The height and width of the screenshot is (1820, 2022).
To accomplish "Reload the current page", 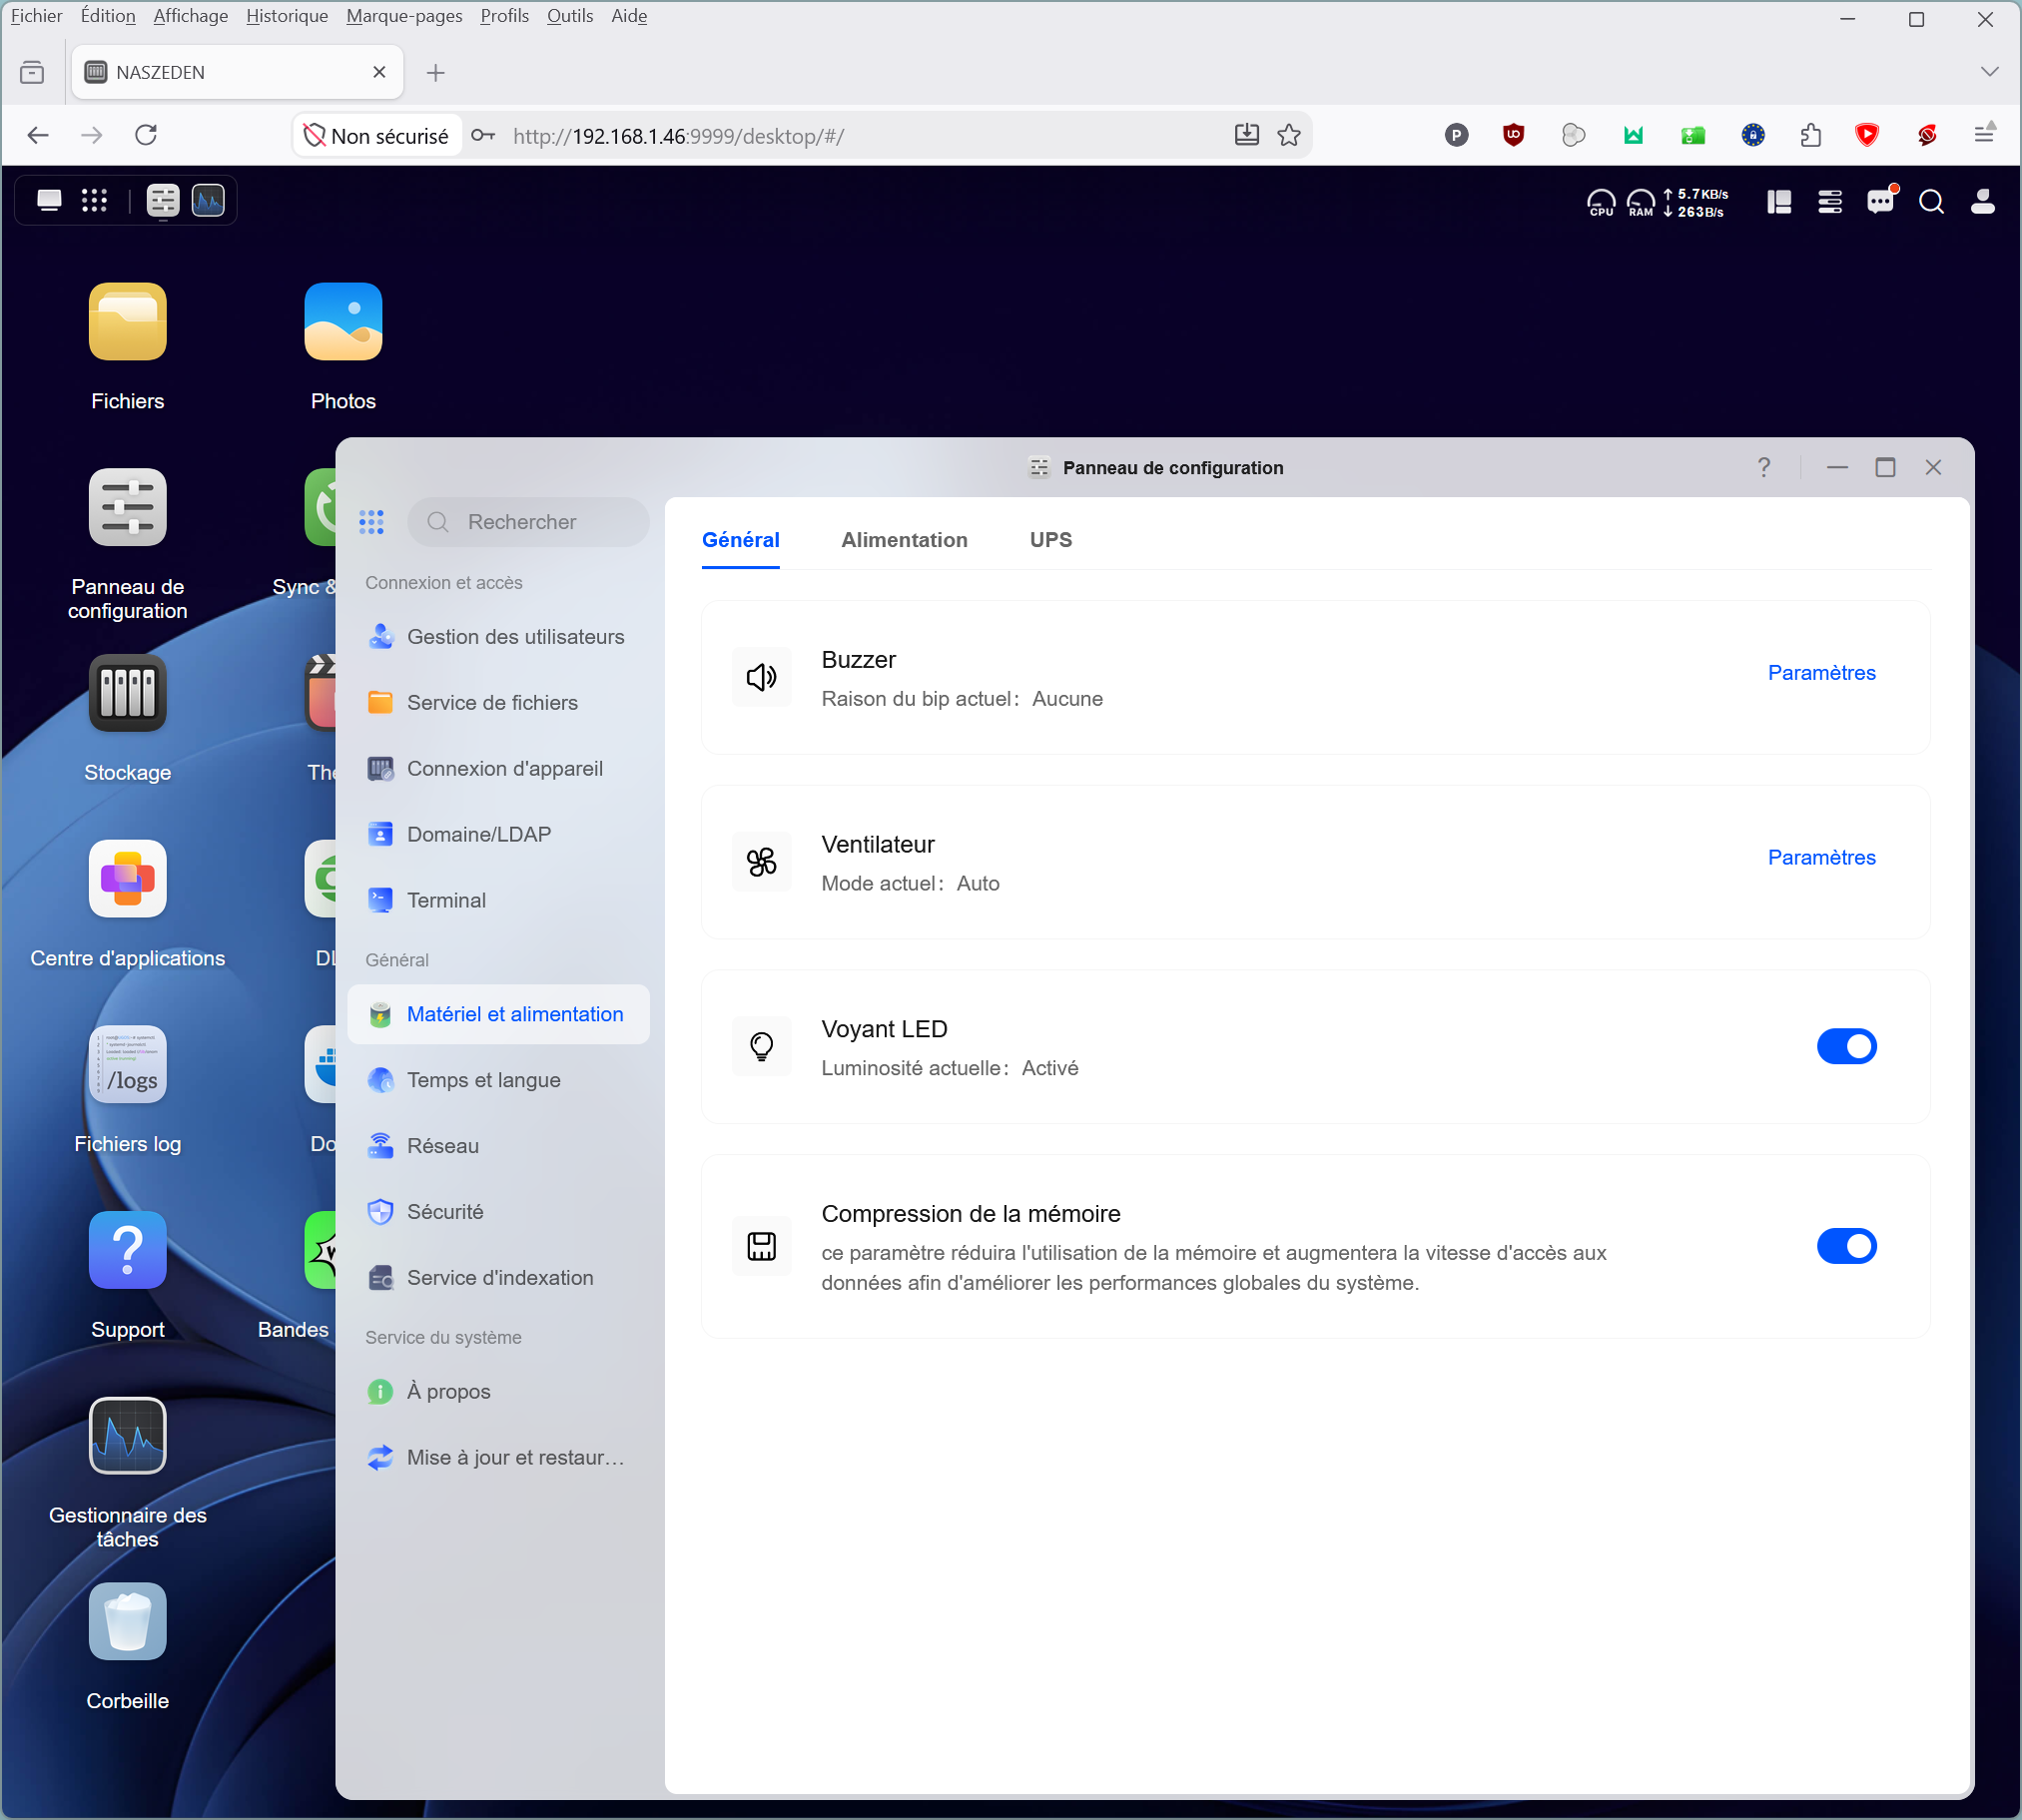I will pos(146,135).
